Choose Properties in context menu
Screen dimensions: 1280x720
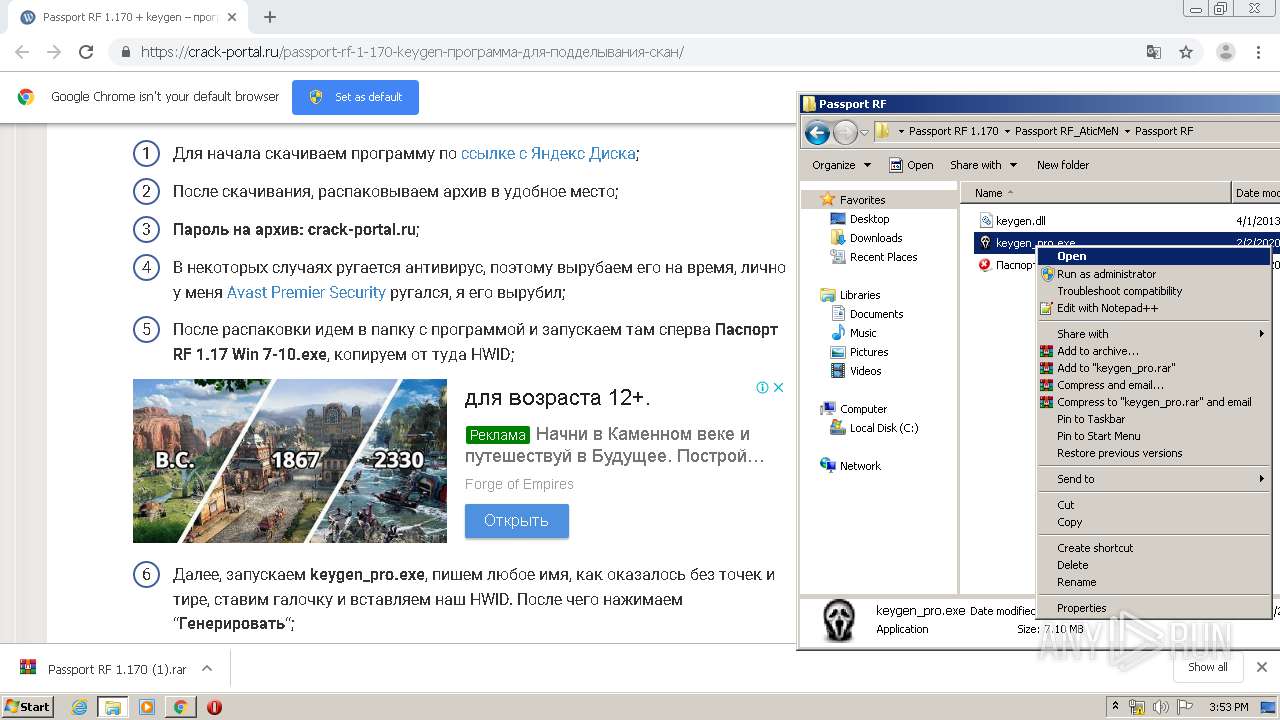click(x=1153, y=608)
